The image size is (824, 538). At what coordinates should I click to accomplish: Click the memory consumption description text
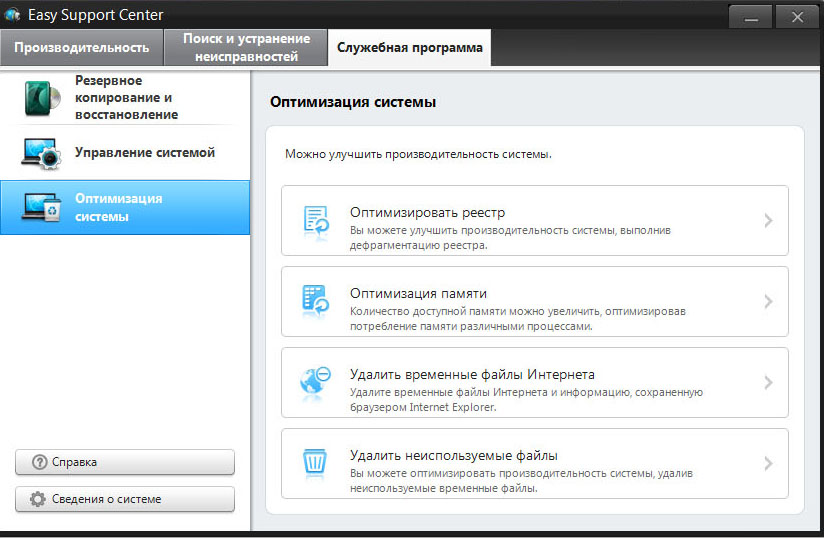point(518,318)
